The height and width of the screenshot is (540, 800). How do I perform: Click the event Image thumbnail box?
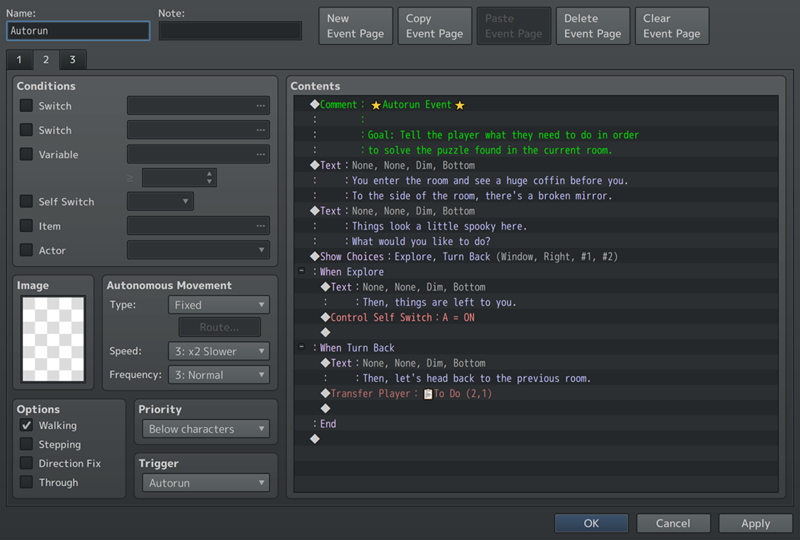click(x=54, y=339)
